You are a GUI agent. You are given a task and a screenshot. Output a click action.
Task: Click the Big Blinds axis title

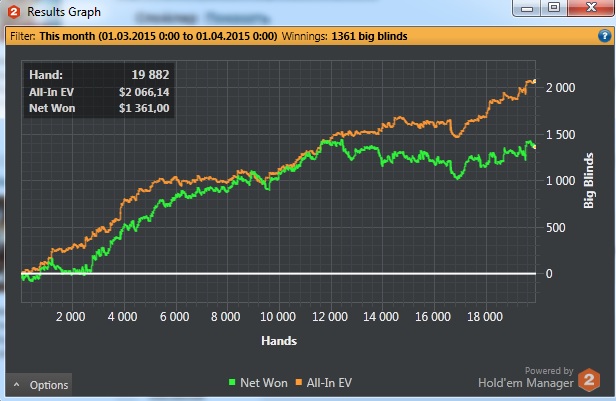click(588, 181)
